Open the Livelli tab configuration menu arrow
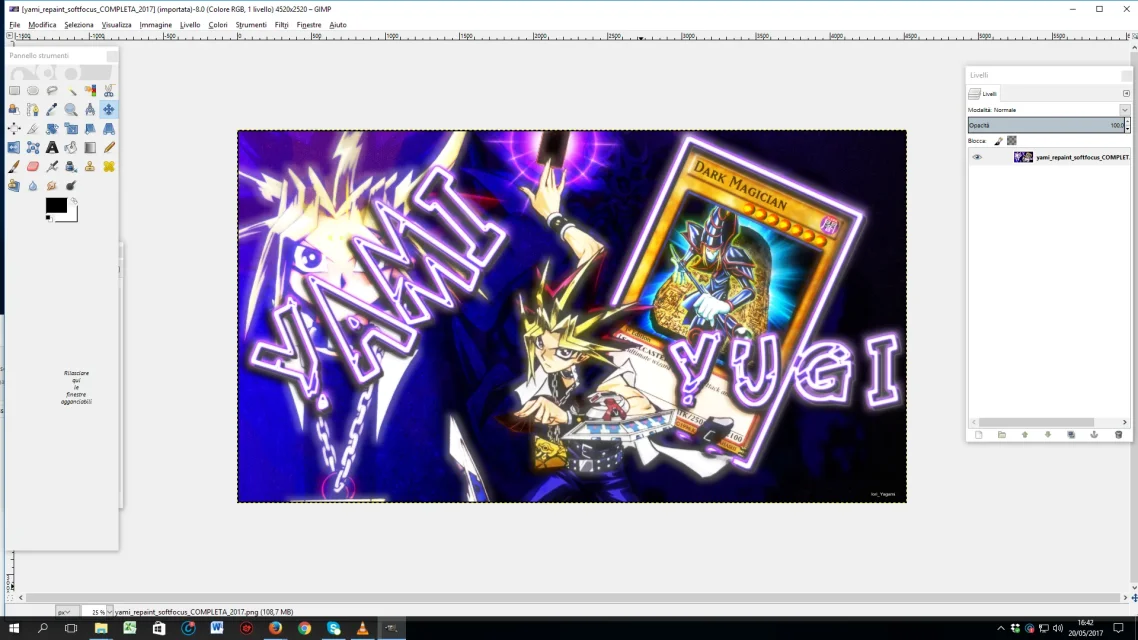The width and height of the screenshot is (1138, 640). coord(1126,94)
